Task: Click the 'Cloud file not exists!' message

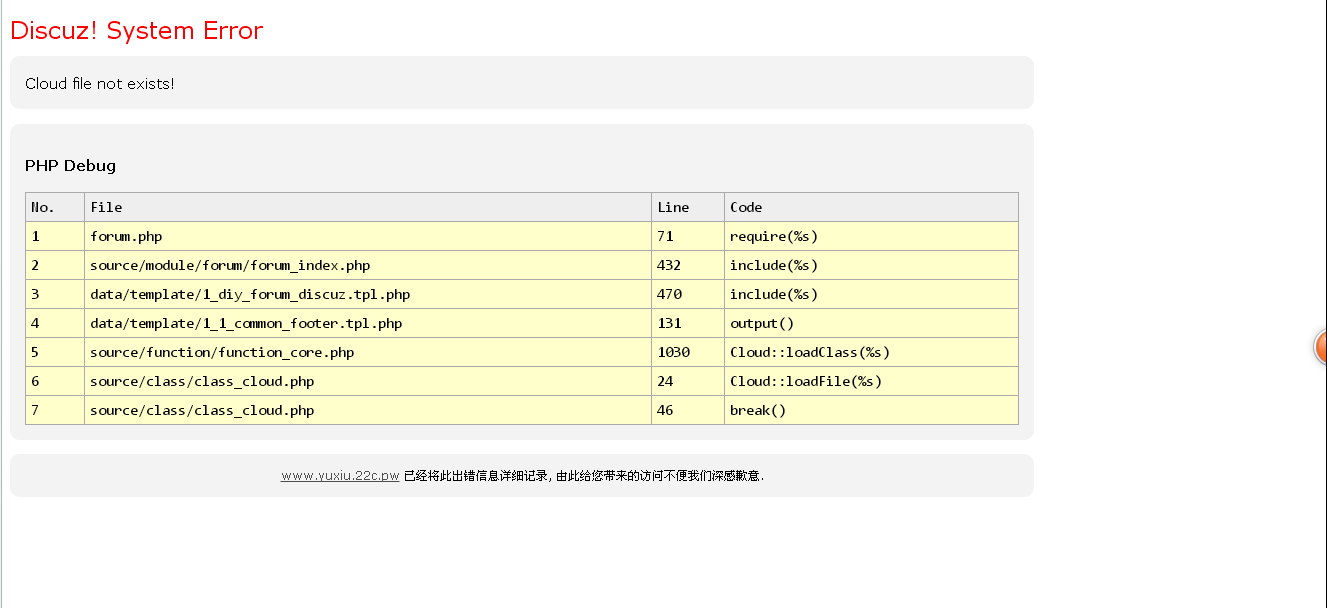Action: click(100, 83)
